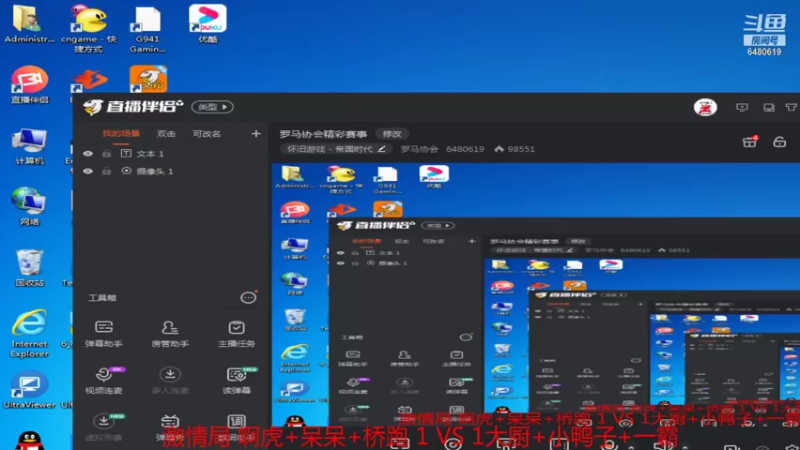Select the 回收站 recycle bin on the desktop
800x450 pixels.
[30, 268]
